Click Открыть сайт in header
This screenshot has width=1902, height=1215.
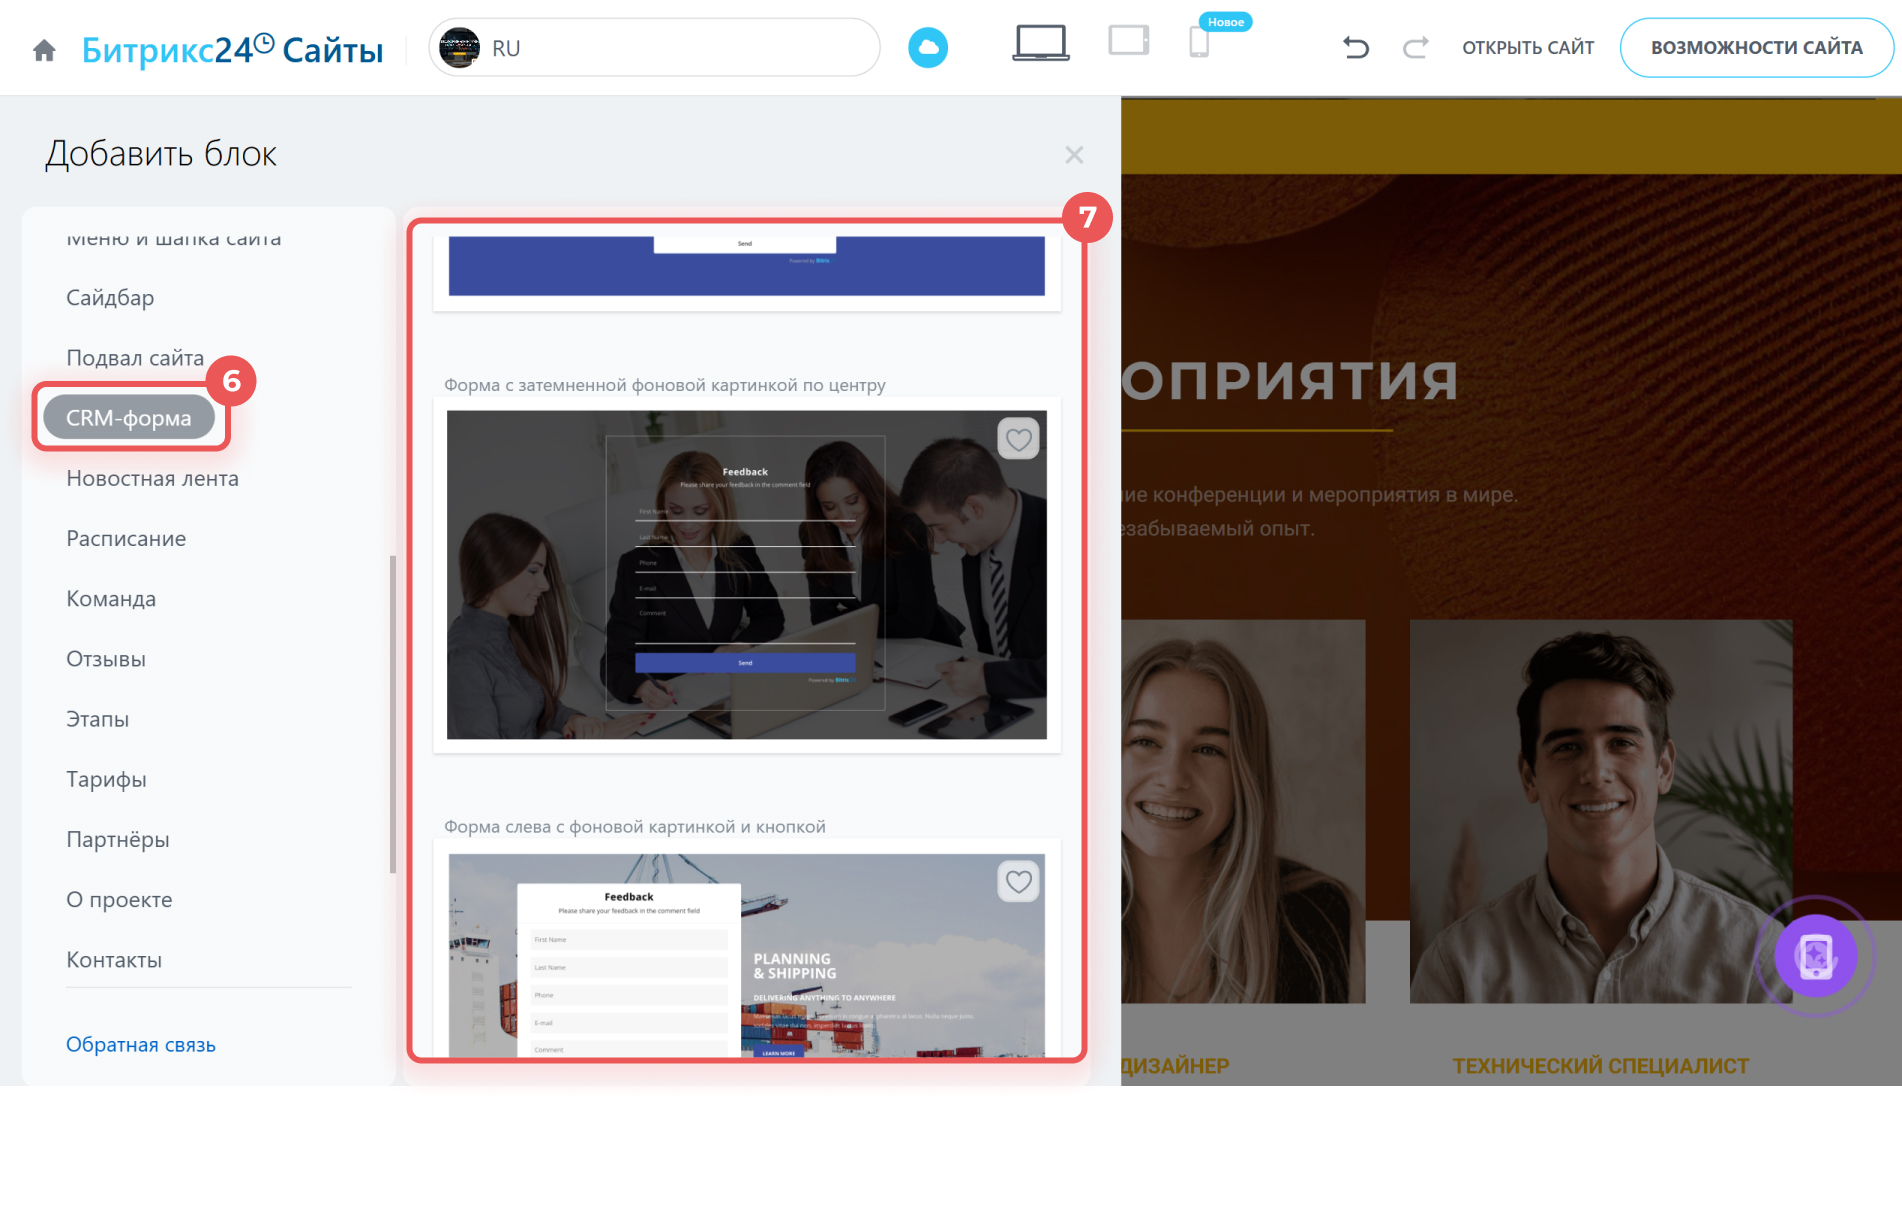pyautogui.click(x=1527, y=48)
